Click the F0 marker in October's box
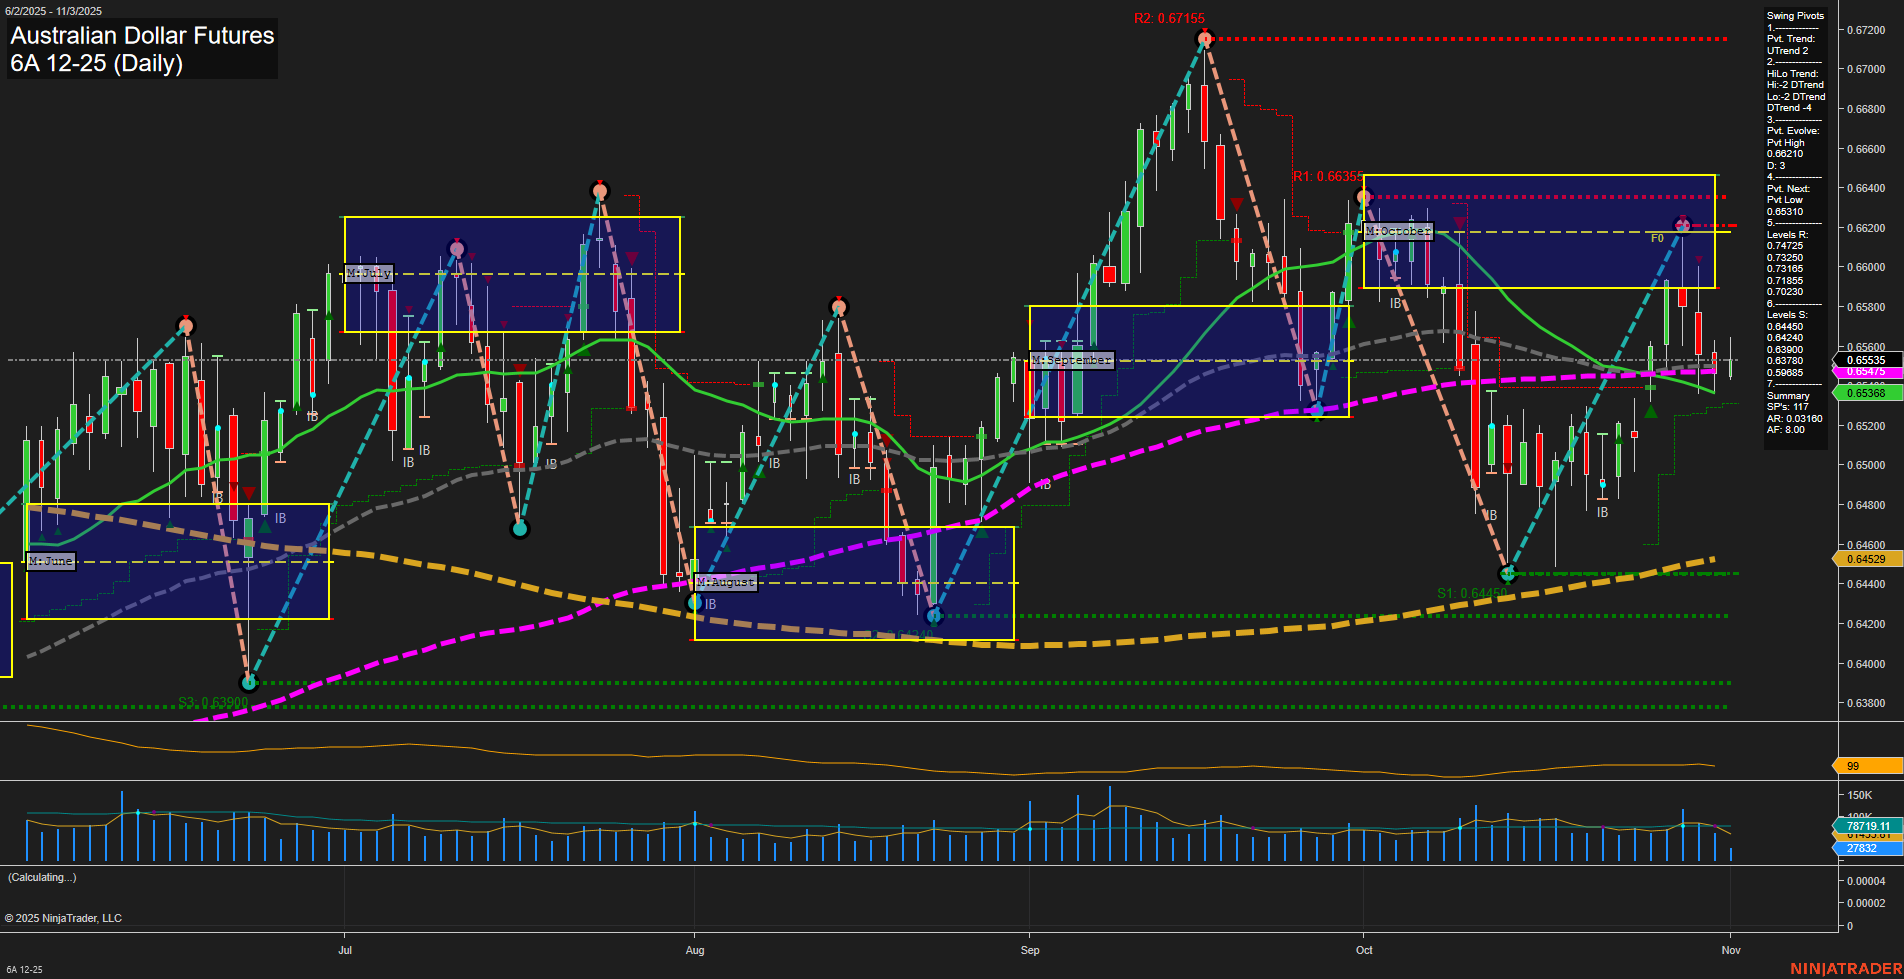The image size is (1904, 979). coord(1657,238)
